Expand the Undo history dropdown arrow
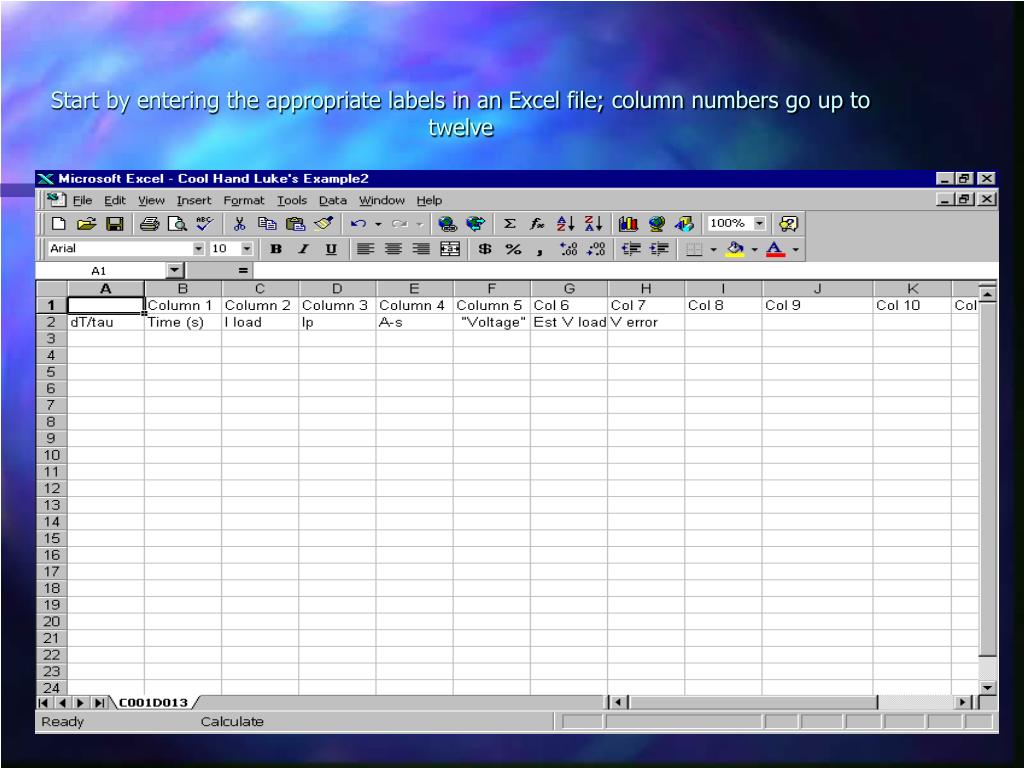The width and height of the screenshot is (1024, 768). [378, 224]
